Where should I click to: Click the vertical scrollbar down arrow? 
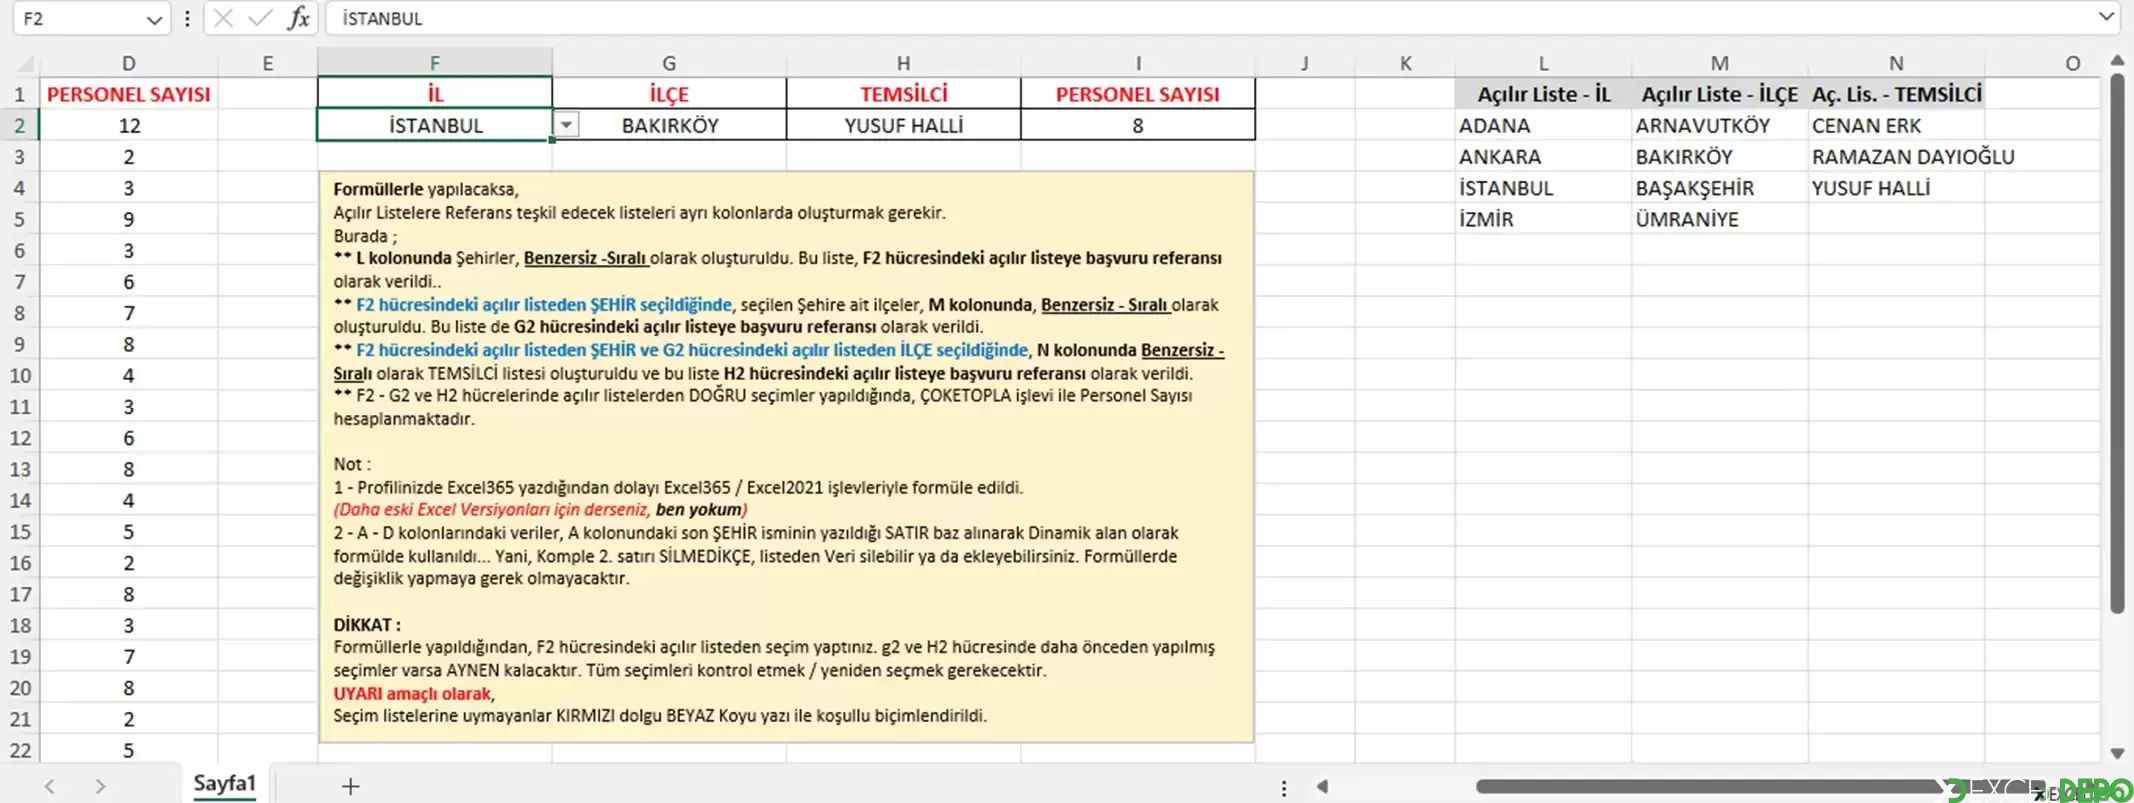(2117, 753)
